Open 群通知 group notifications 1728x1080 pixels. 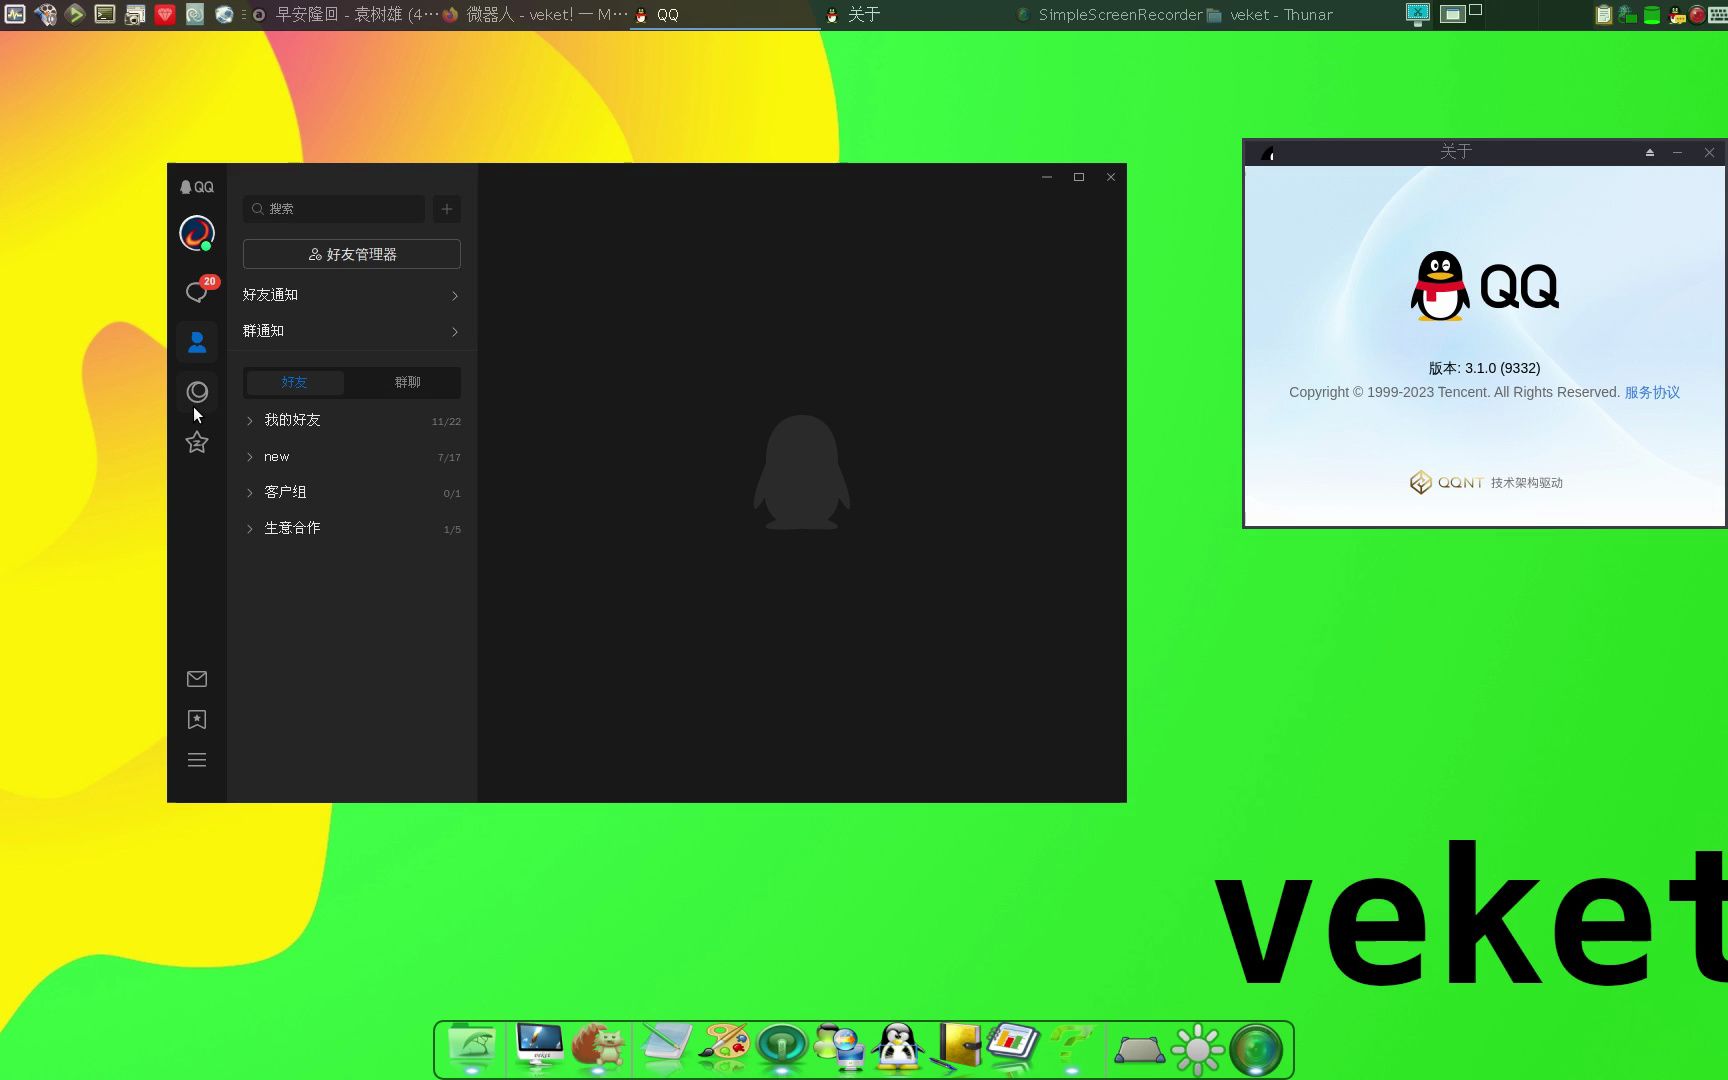click(x=352, y=331)
